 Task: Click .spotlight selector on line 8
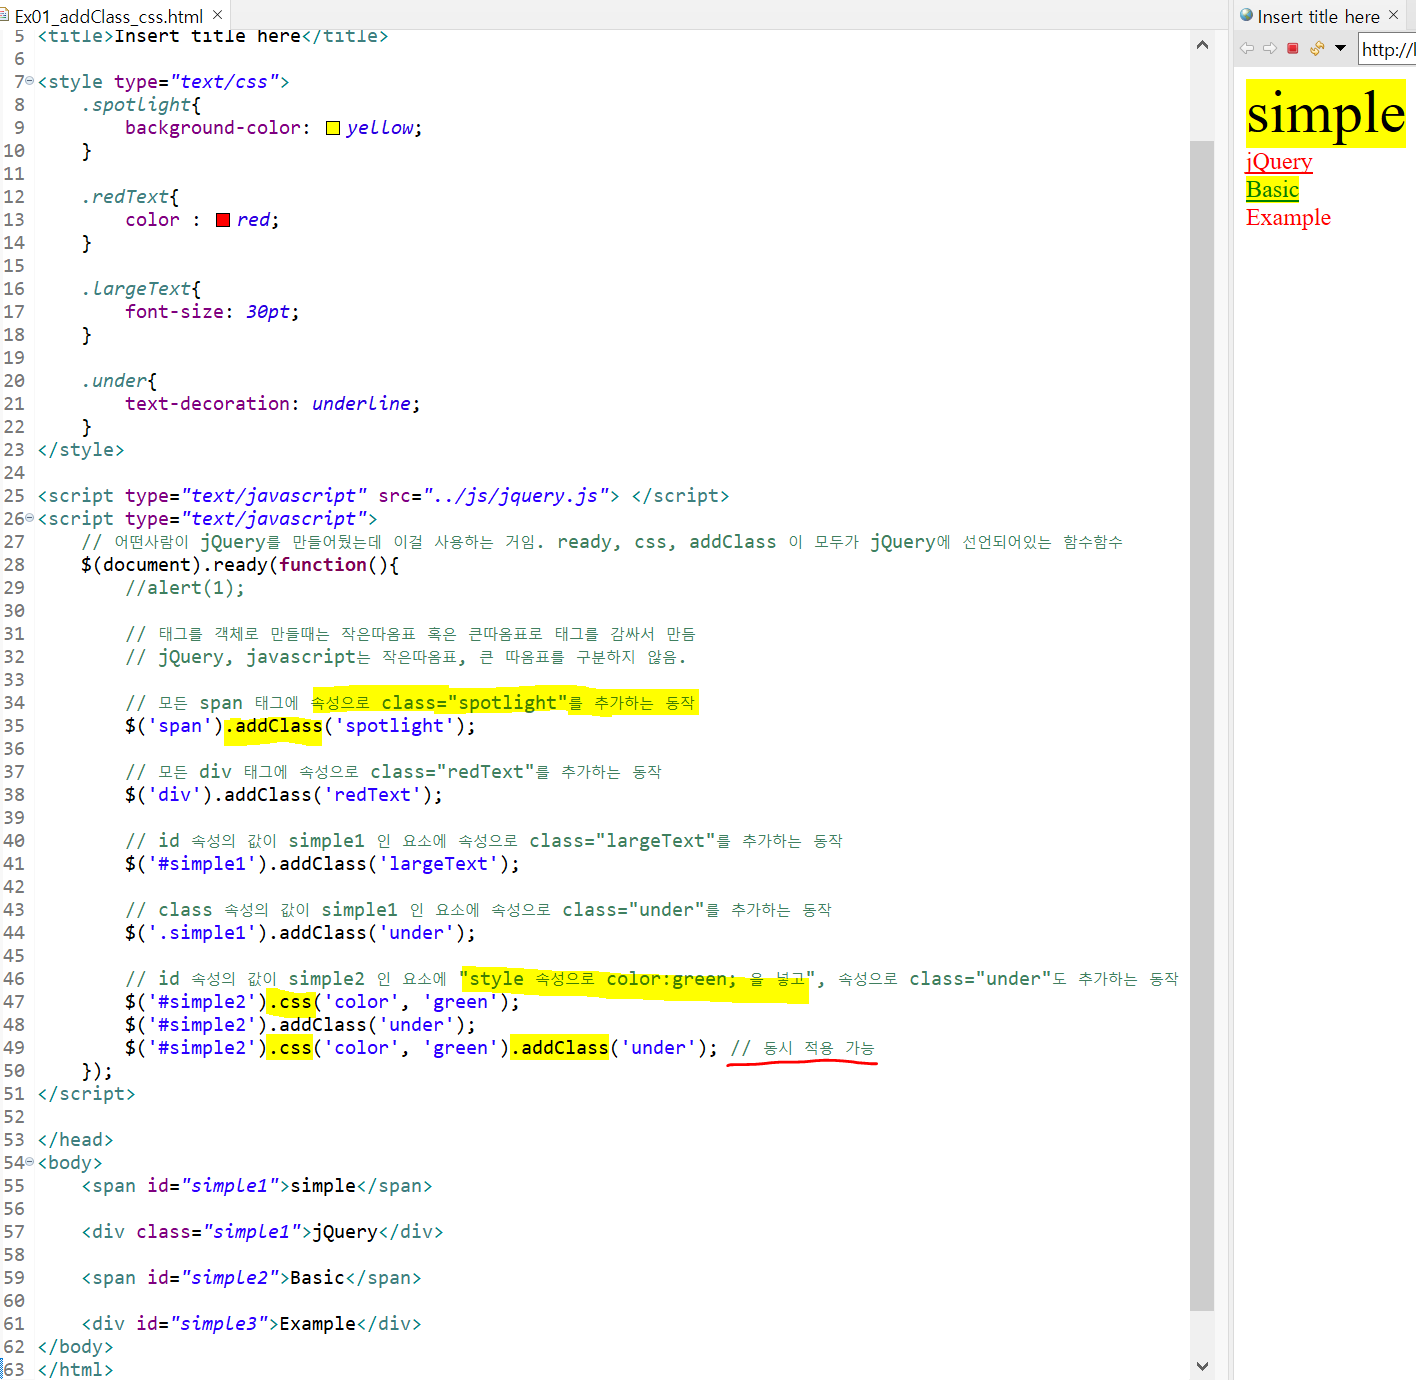tap(136, 105)
